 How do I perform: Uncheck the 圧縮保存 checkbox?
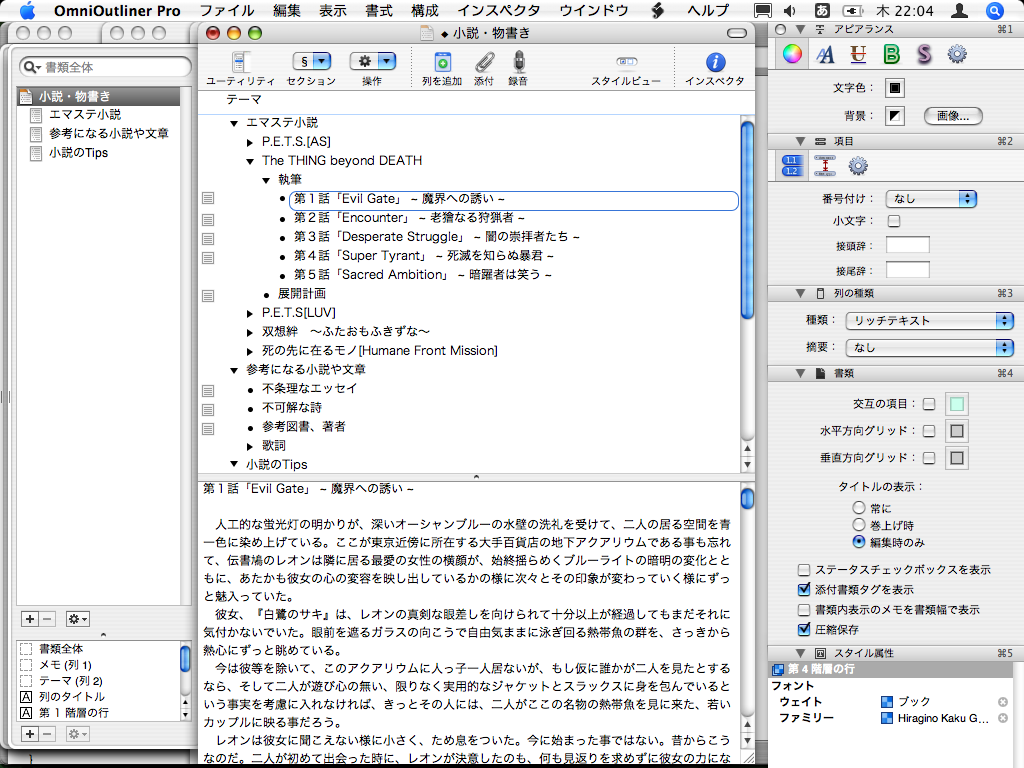[x=804, y=630]
